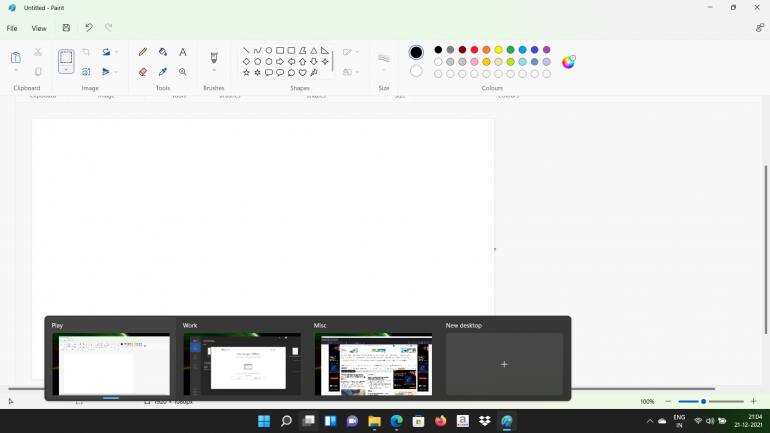This screenshot has height=433, width=770.
Task: Select the Colour 1 black circle
Action: (416, 52)
